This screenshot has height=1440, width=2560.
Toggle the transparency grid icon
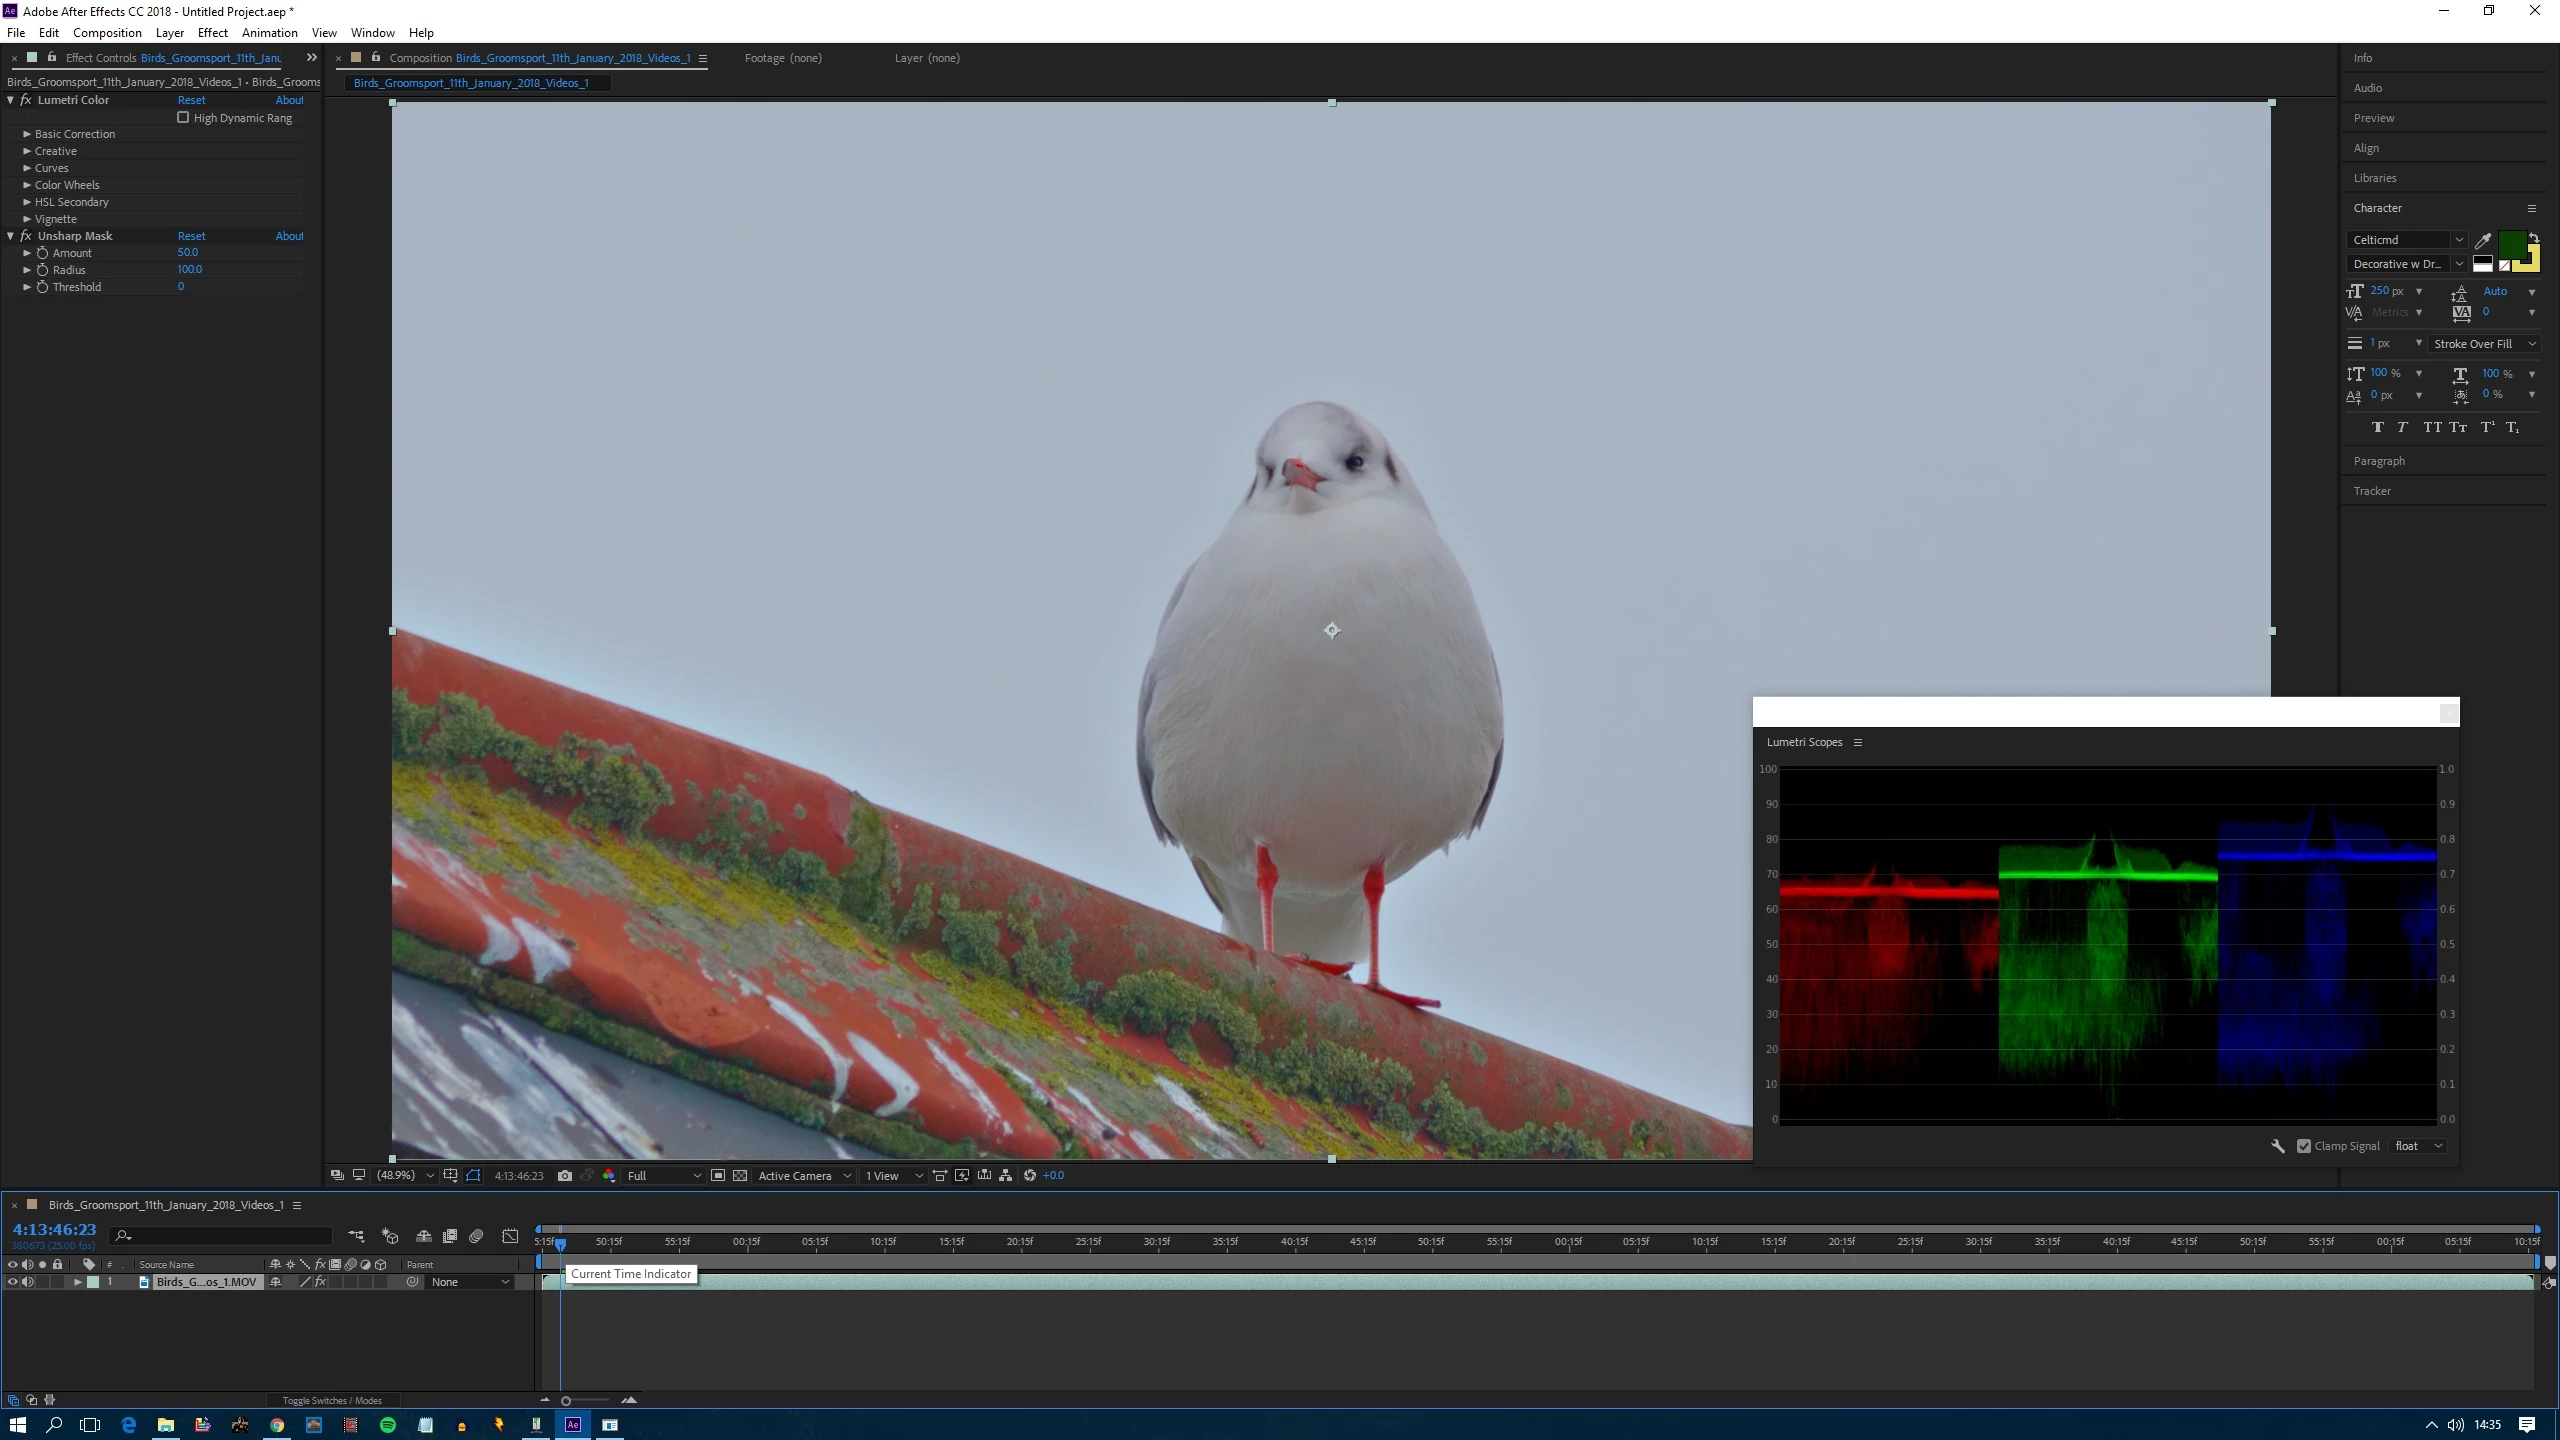tap(740, 1176)
